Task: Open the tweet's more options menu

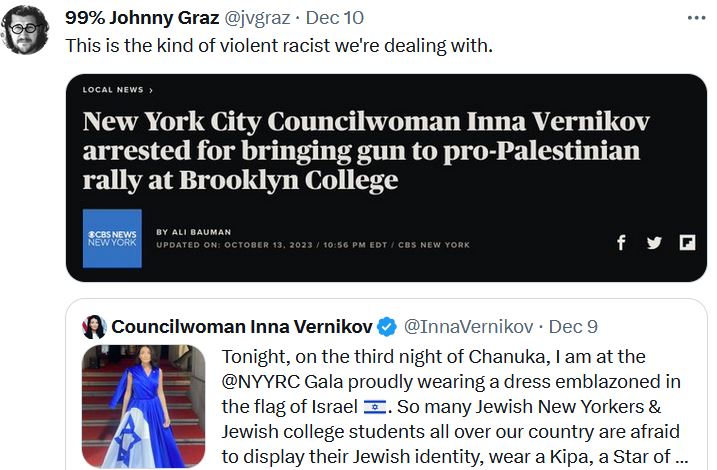Action: click(x=695, y=19)
